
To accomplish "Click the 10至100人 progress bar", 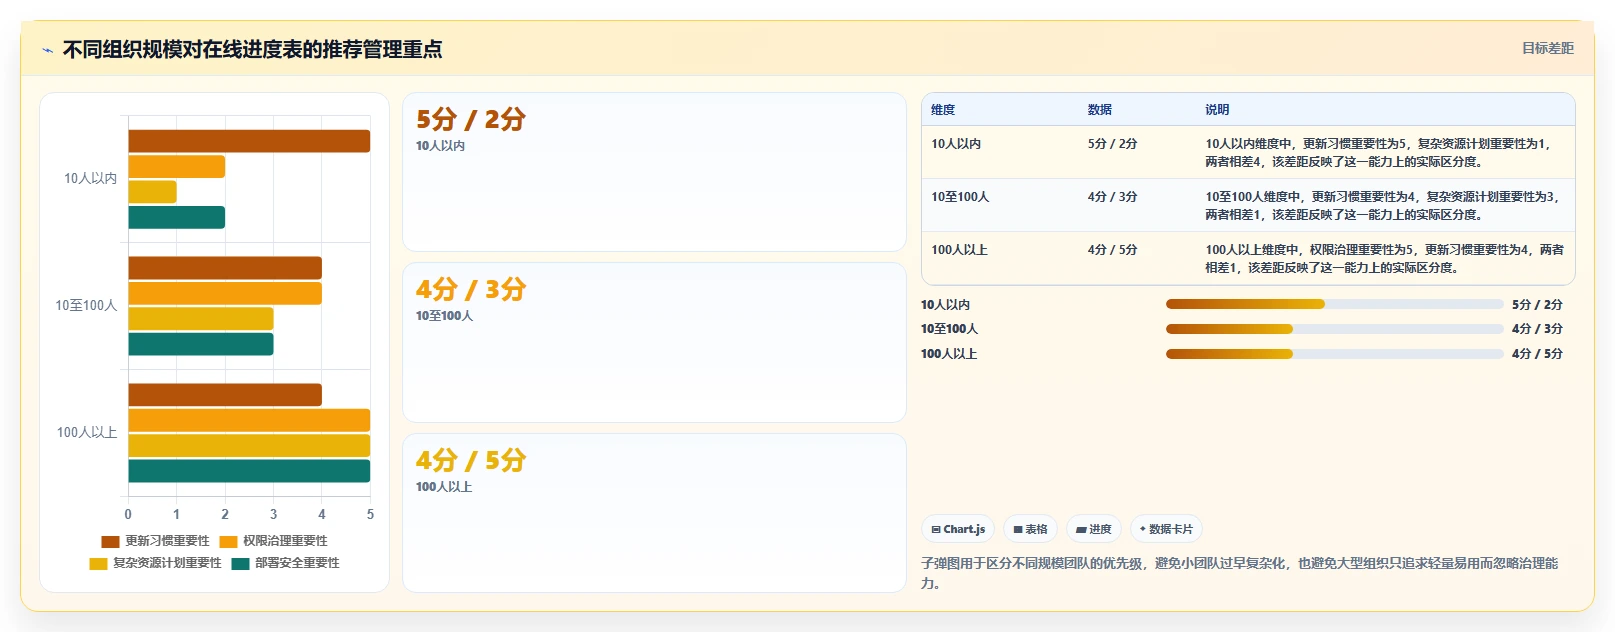I will (1334, 329).
